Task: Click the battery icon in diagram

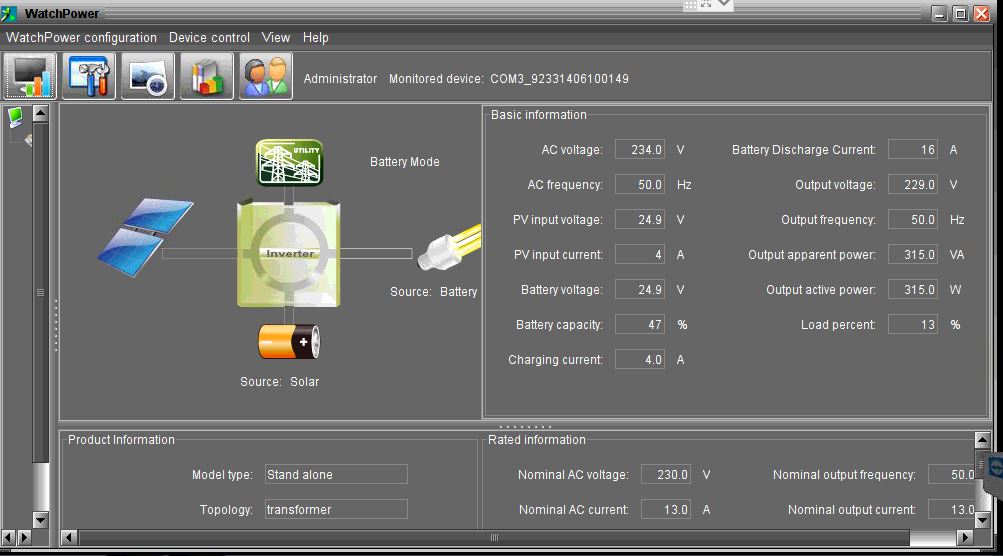Action: click(x=288, y=341)
